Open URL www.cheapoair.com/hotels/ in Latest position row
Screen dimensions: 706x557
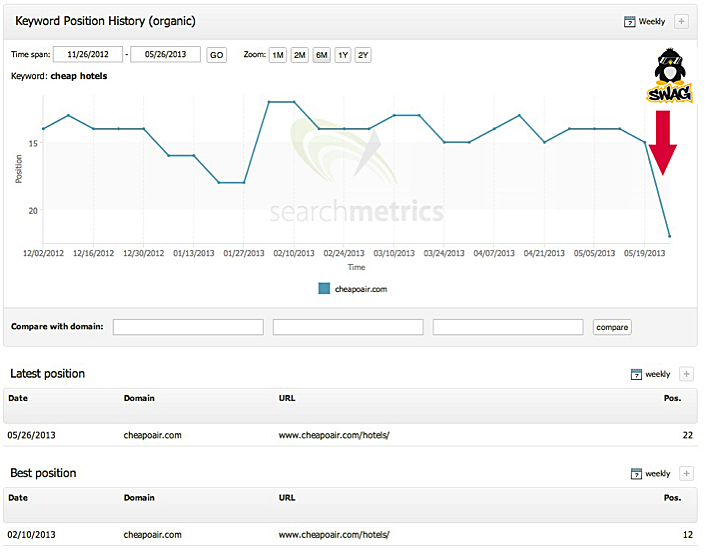(x=334, y=435)
